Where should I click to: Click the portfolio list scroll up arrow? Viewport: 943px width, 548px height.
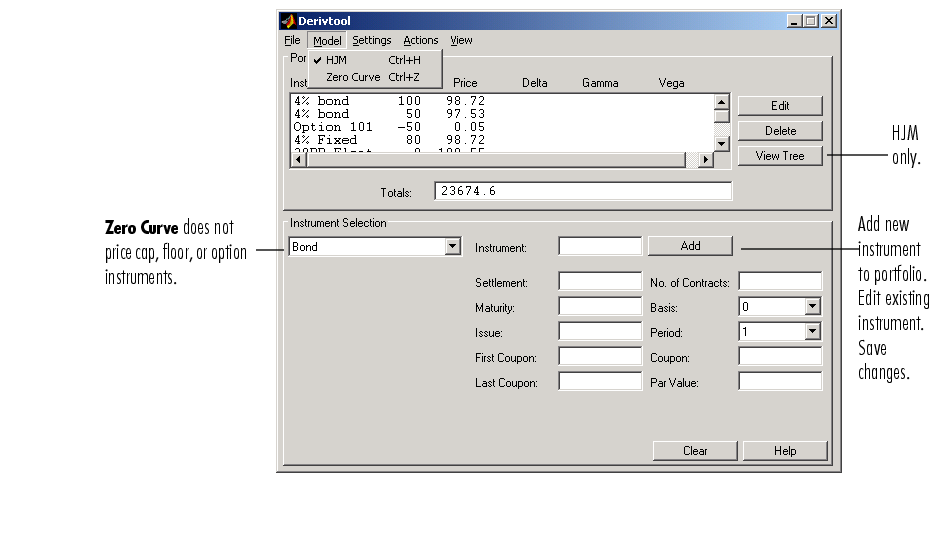pos(722,102)
